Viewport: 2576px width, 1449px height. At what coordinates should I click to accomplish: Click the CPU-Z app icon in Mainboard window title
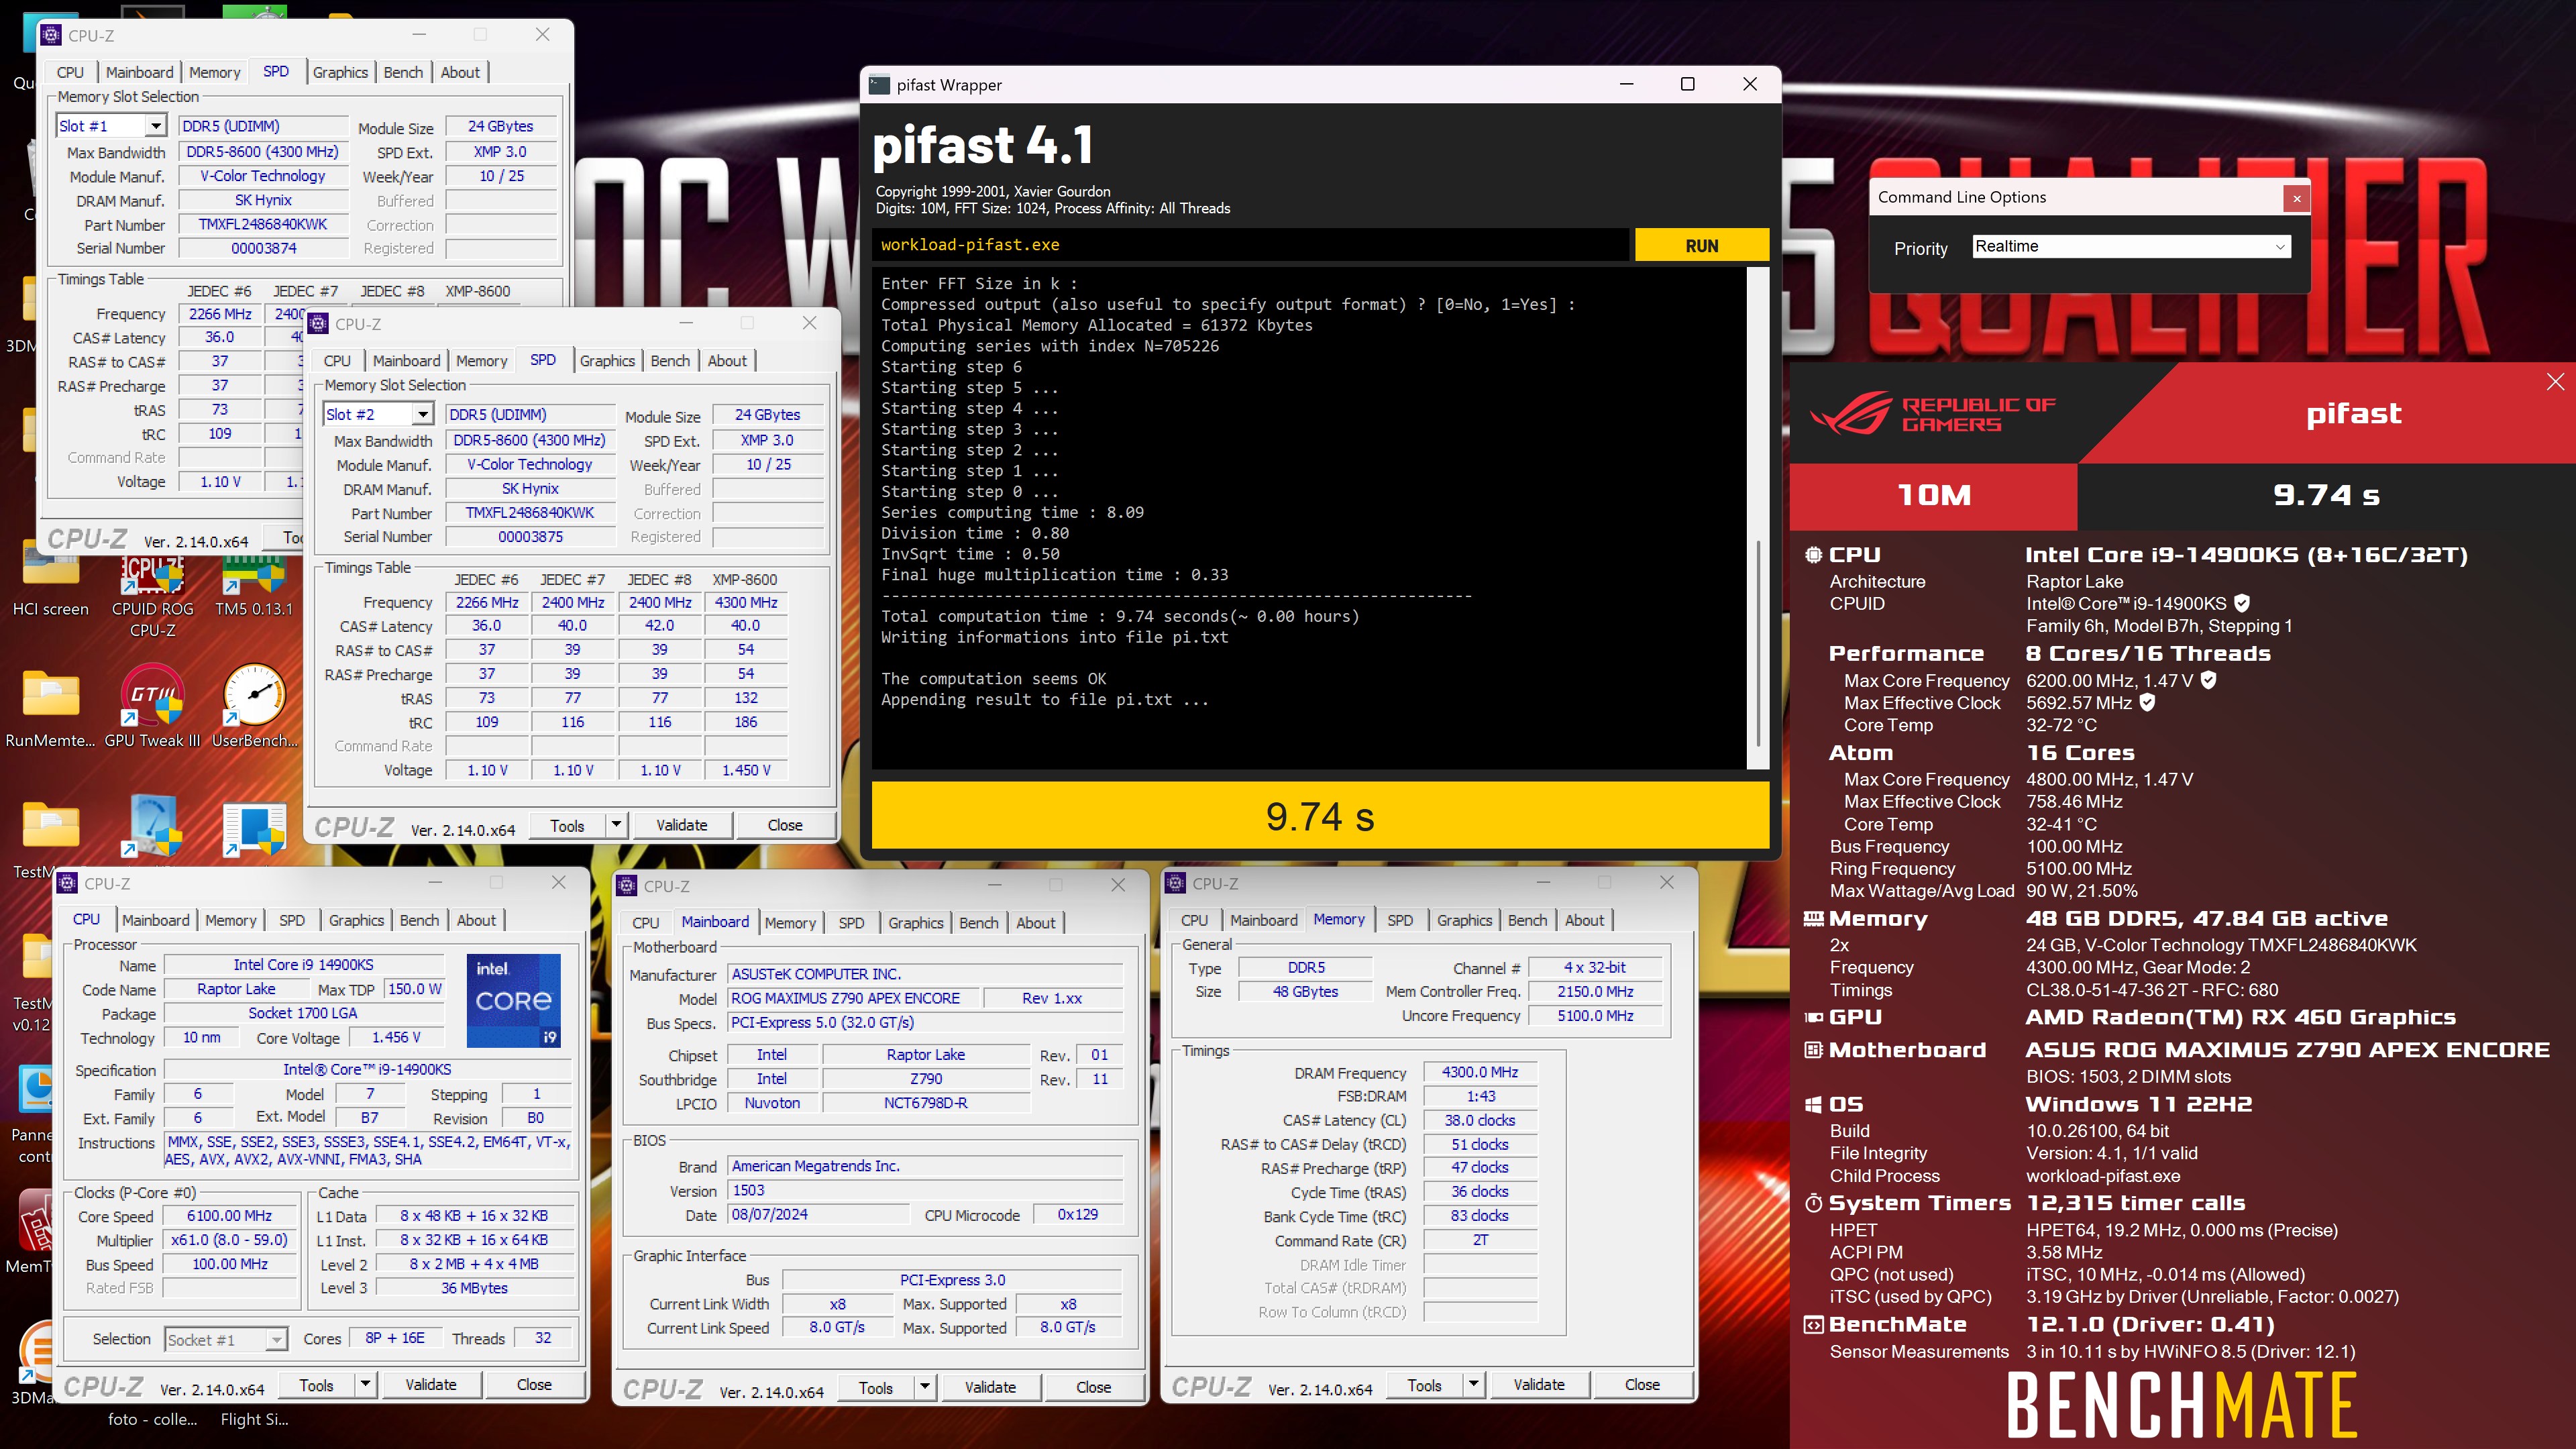coord(627,886)
